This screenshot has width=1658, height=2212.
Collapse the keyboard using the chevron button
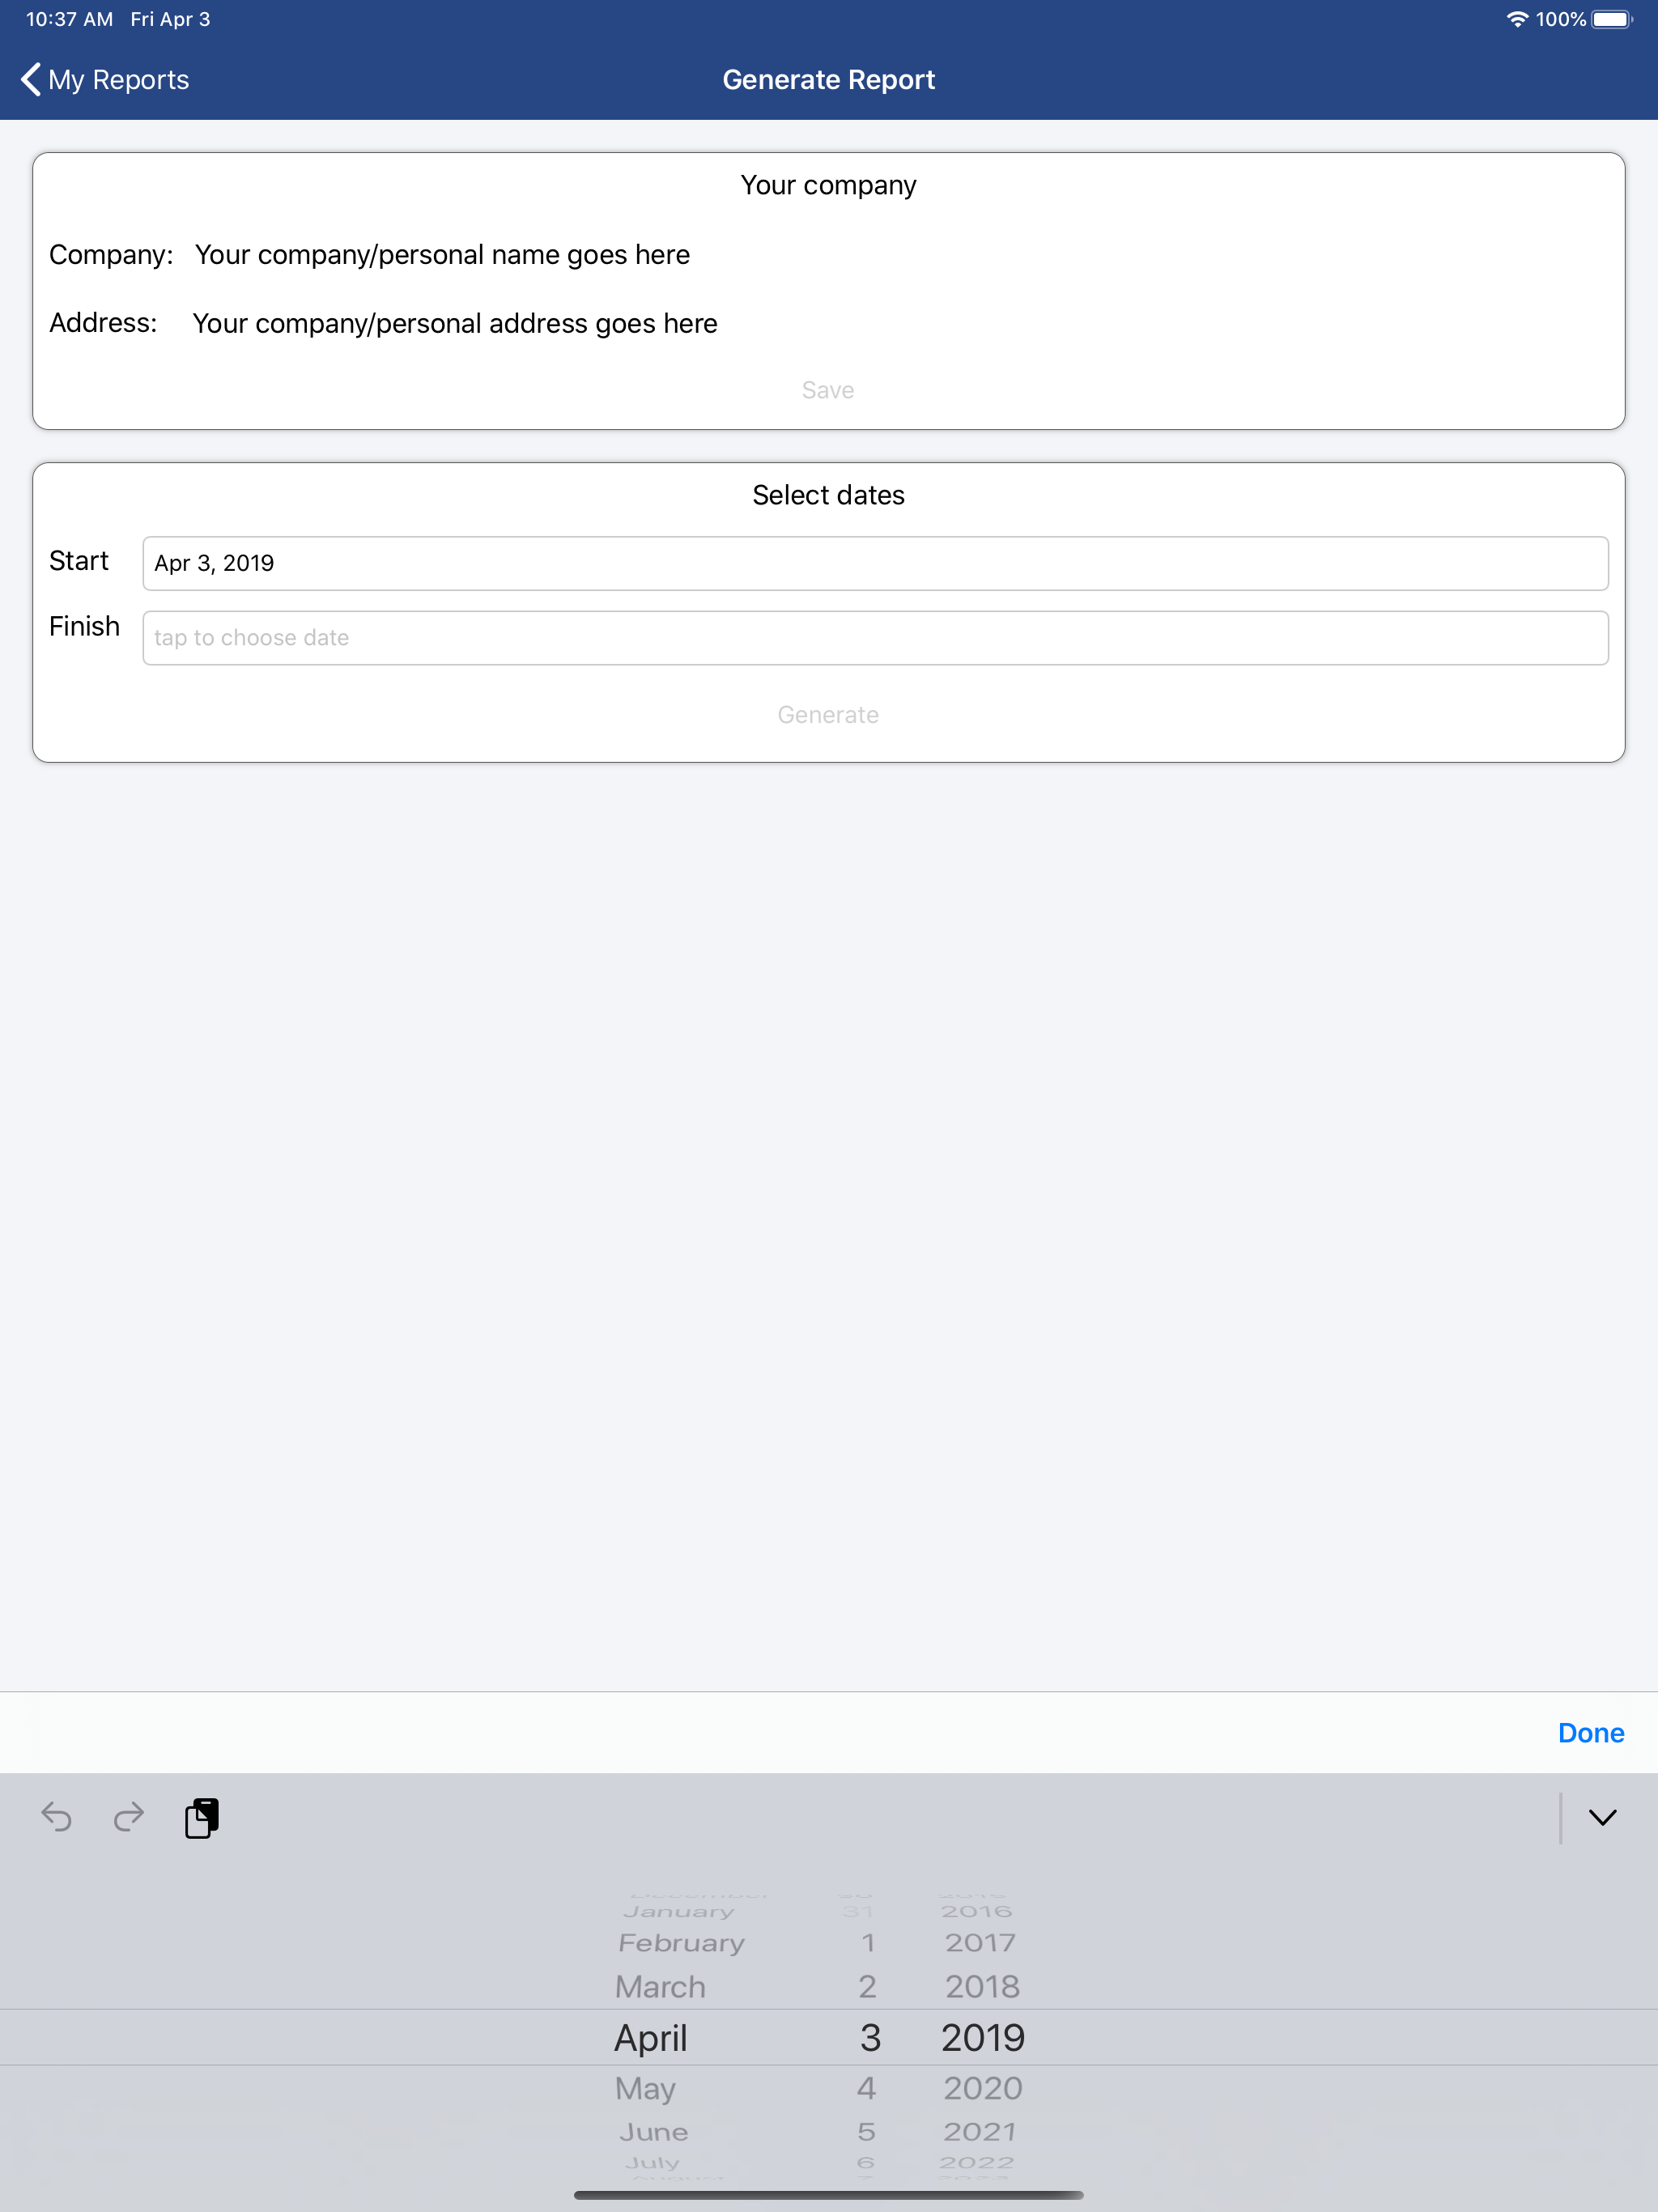tap(1601, 1817)
